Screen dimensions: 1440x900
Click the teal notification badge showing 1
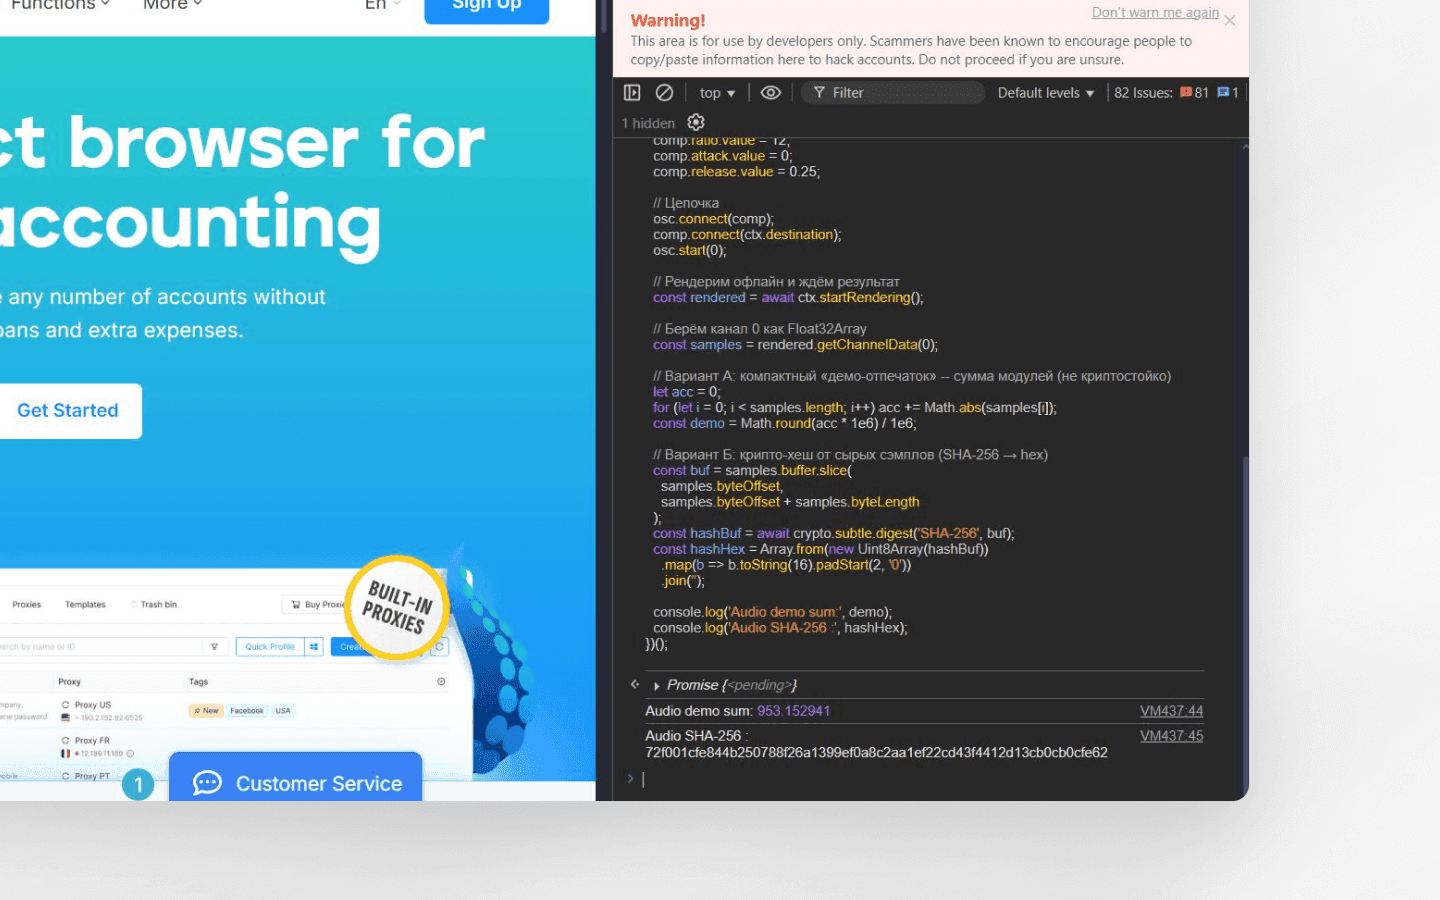coord(138,784)
